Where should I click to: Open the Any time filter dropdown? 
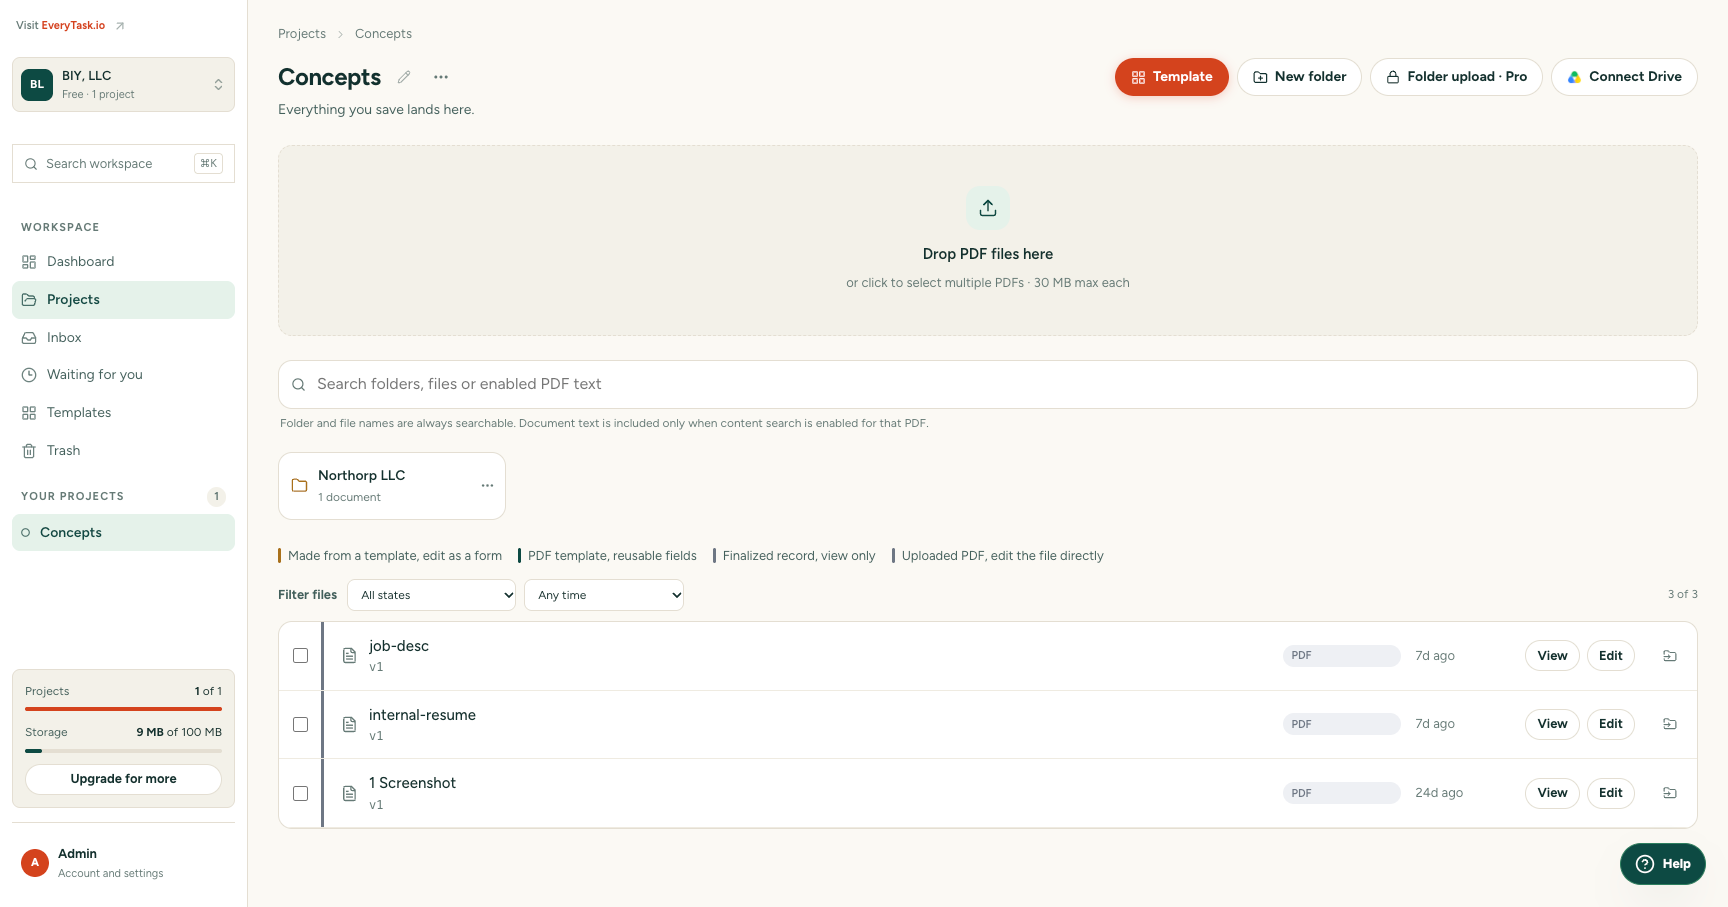coord(604,595)
